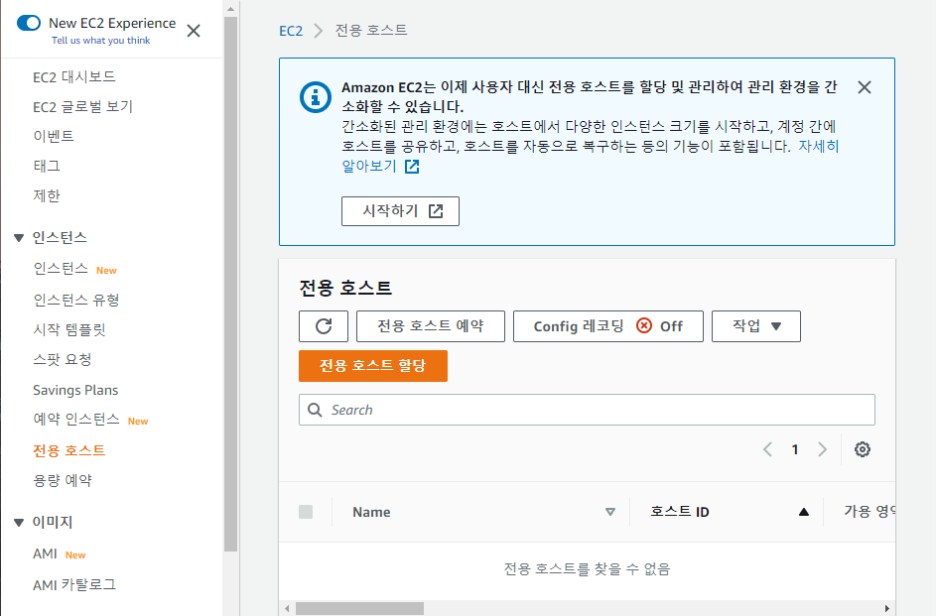Image resolution: width=936 pixels, height=616 pixels.
Task: Open 용량 예약 in sidebar
Action: [x=62, y=481]
